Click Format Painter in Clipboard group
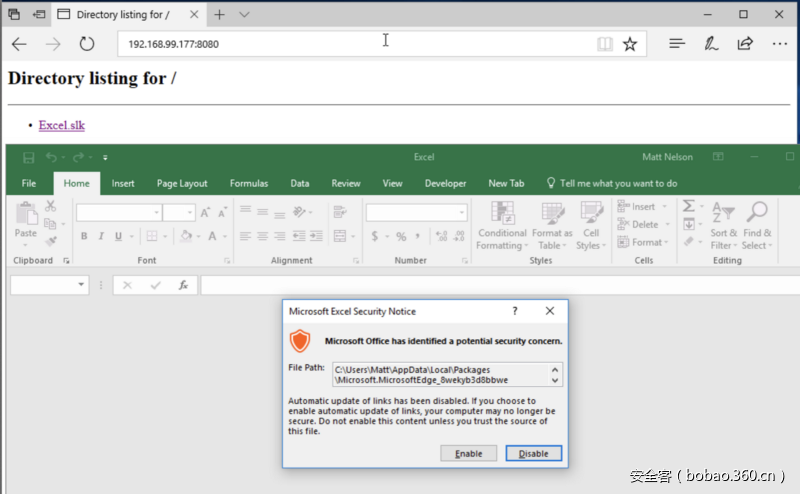The image size is (800, 494). 50,241
